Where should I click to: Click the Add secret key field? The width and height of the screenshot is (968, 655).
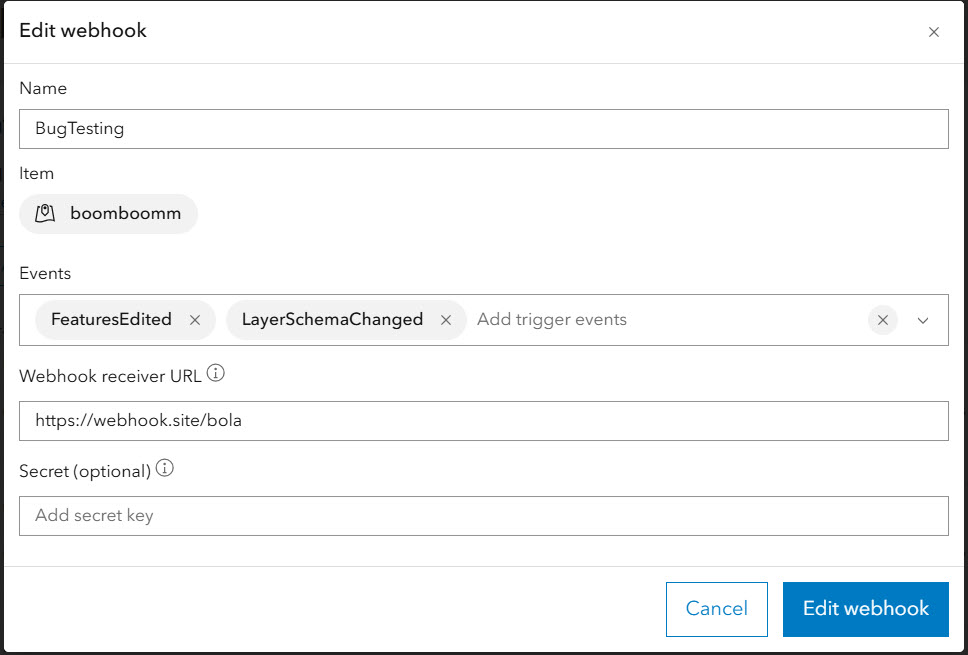click(x=484, y=516)
